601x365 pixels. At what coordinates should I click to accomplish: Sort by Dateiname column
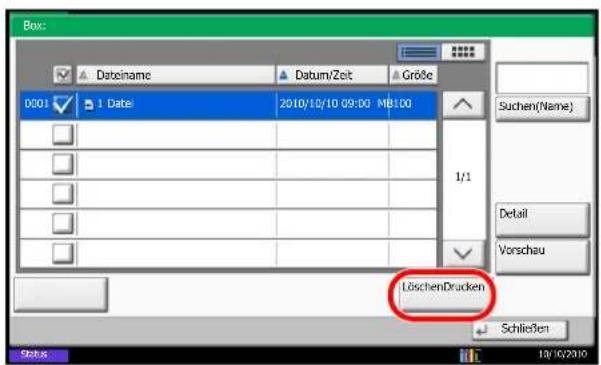[x=176, y=75]
